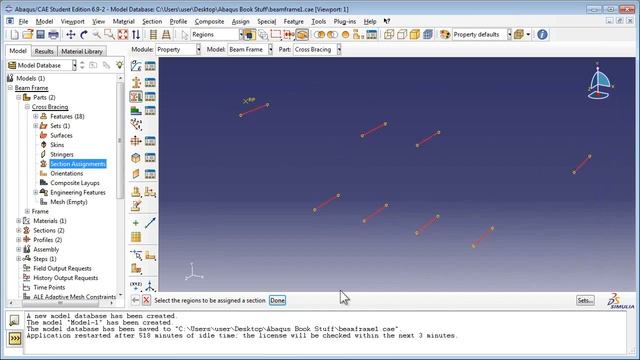Open the Module Property dropdown
Image resolution: width=640 pixels, height=360 pixels.
coord(198,49)
